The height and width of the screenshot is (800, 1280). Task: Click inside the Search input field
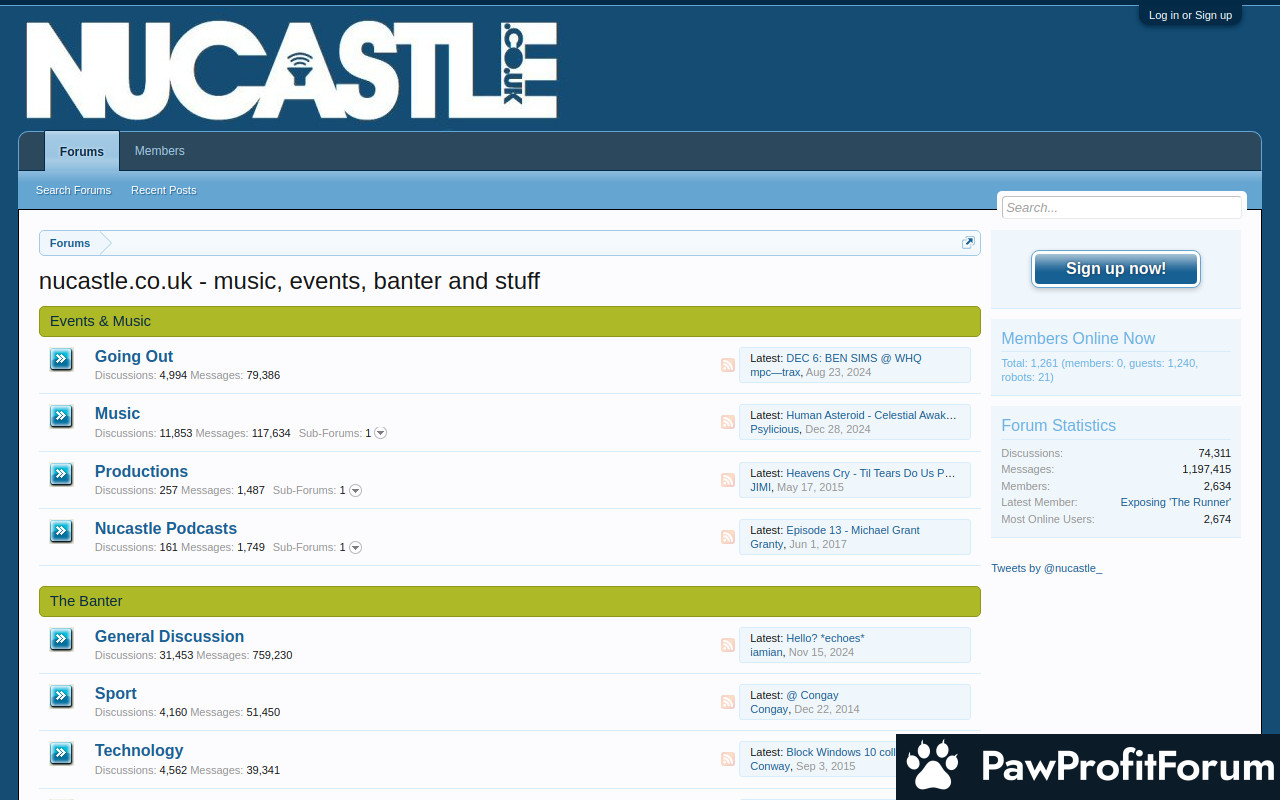1121,208
